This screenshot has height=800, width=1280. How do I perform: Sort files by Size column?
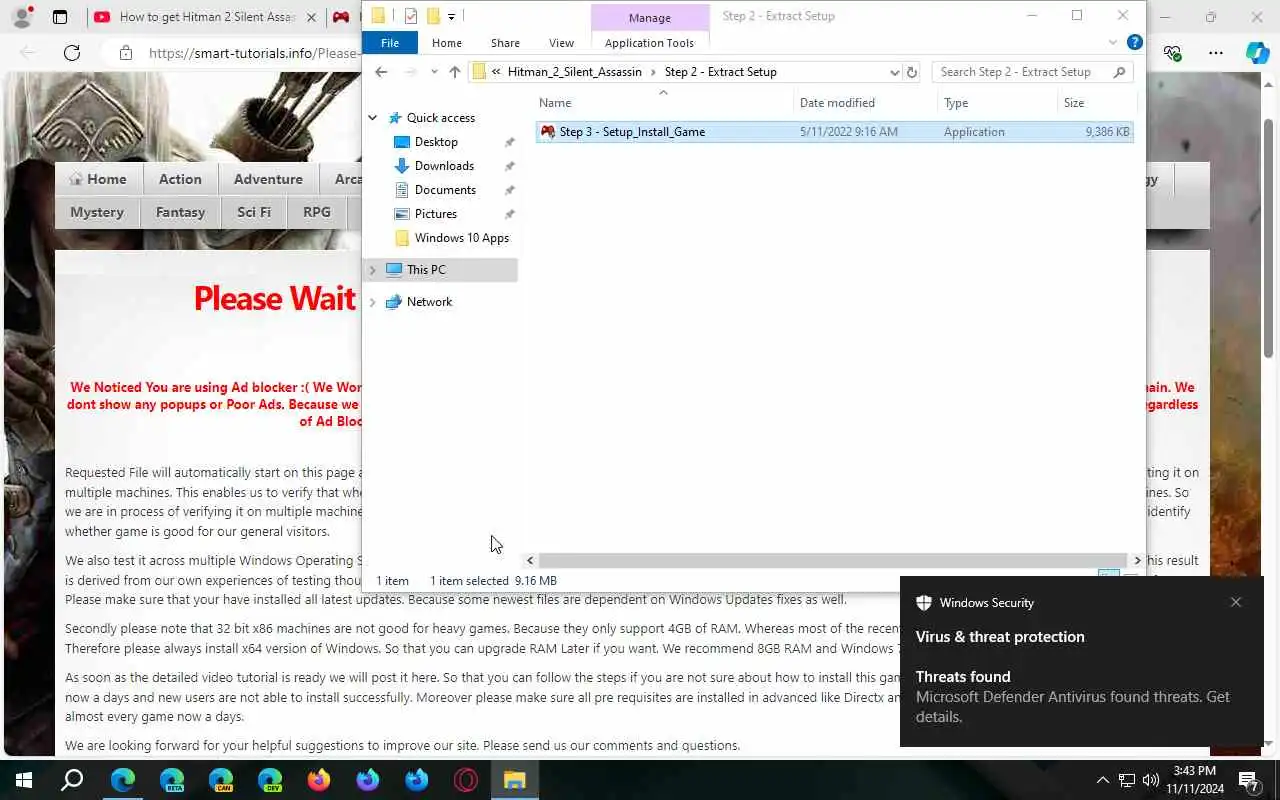[1096, 103]
